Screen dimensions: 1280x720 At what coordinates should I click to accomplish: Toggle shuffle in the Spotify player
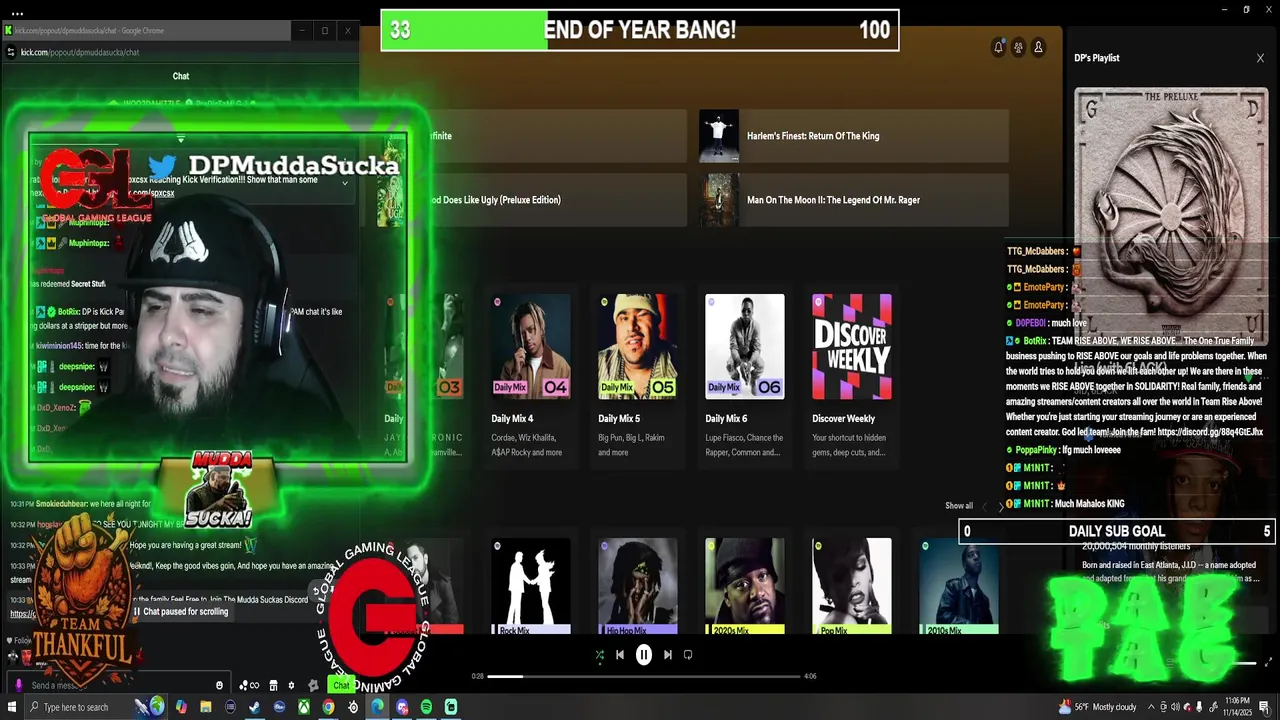click(599, 655)
